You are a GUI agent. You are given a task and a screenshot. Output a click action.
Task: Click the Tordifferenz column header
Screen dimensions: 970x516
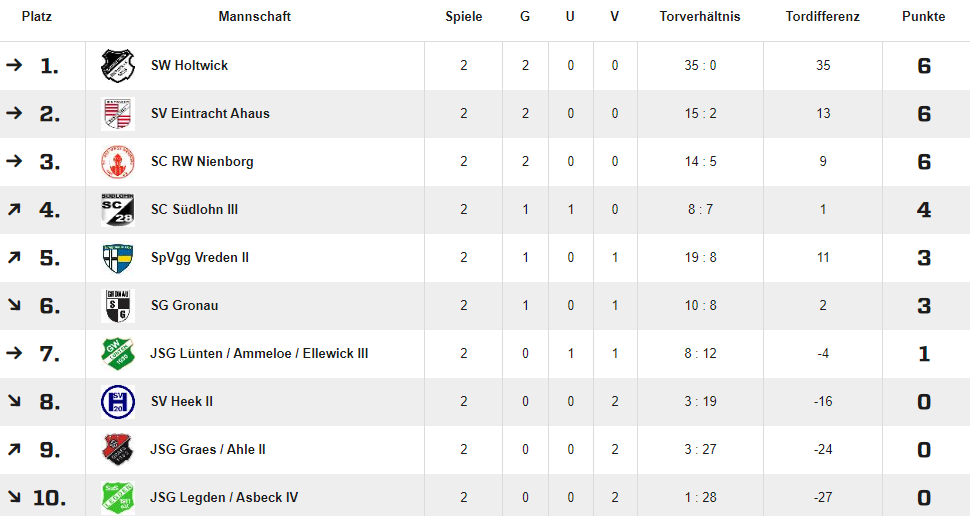tap(823, 17)
